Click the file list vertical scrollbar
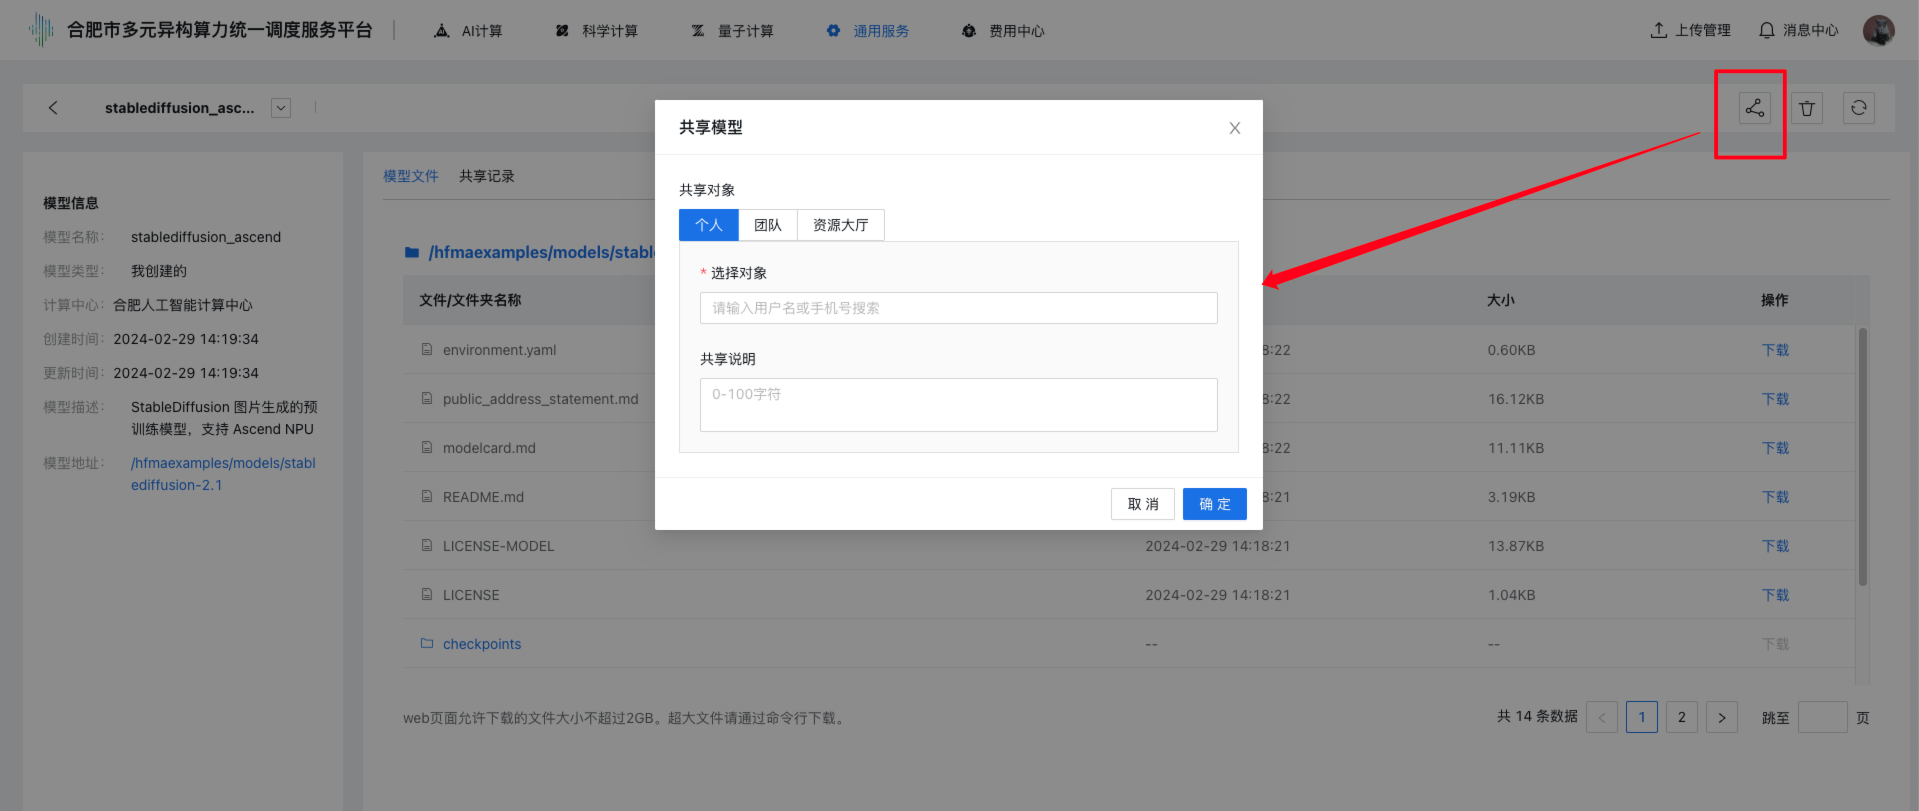This screenshot has height=811, width=1919. (1862, 456)
